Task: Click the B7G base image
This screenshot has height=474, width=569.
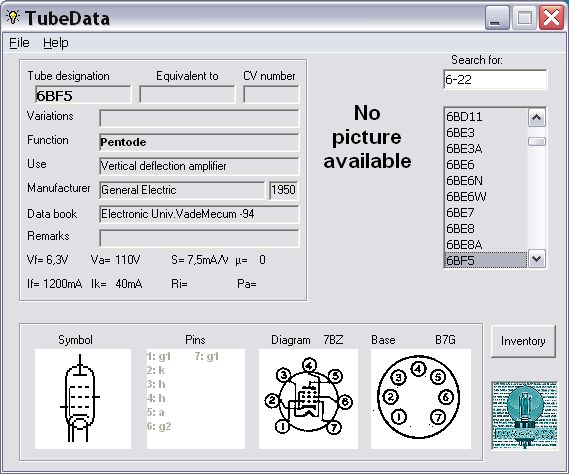Action: coord(421,399)
